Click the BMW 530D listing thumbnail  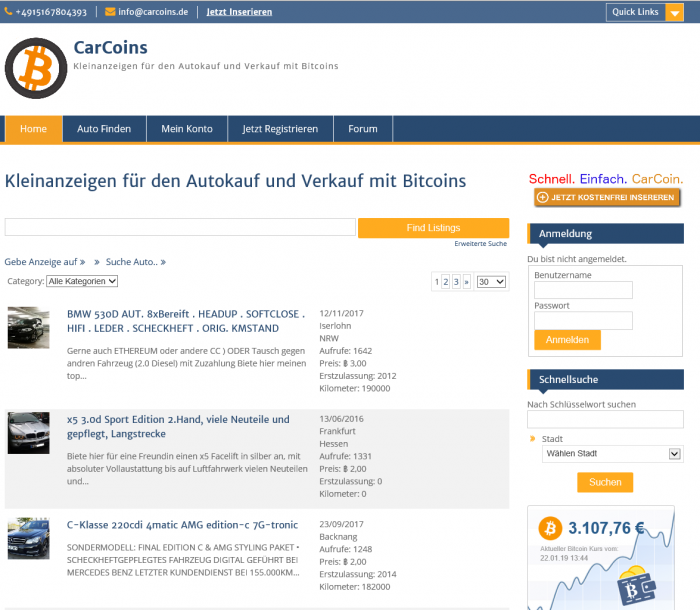[29, 327]
